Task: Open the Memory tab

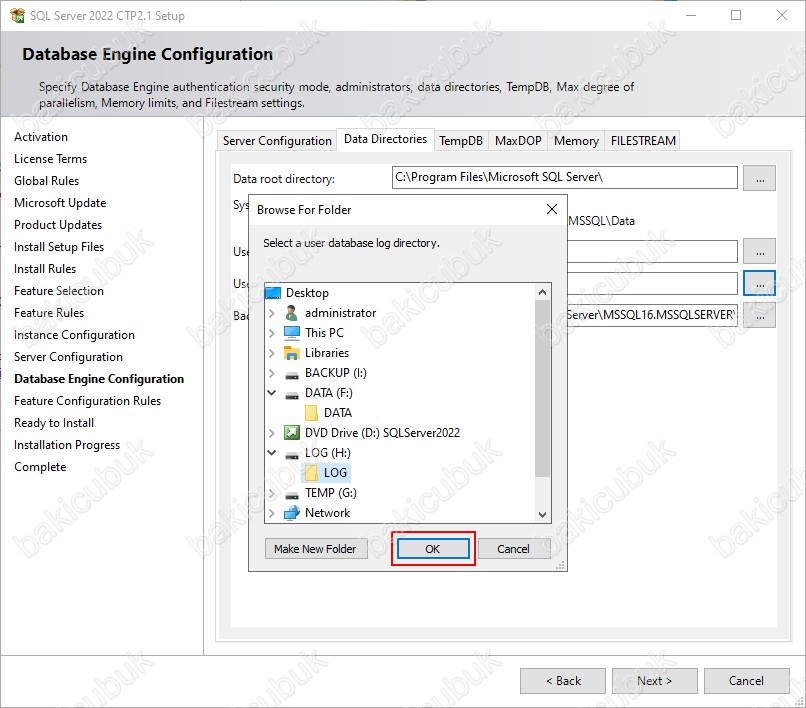Action: (576, 141)
